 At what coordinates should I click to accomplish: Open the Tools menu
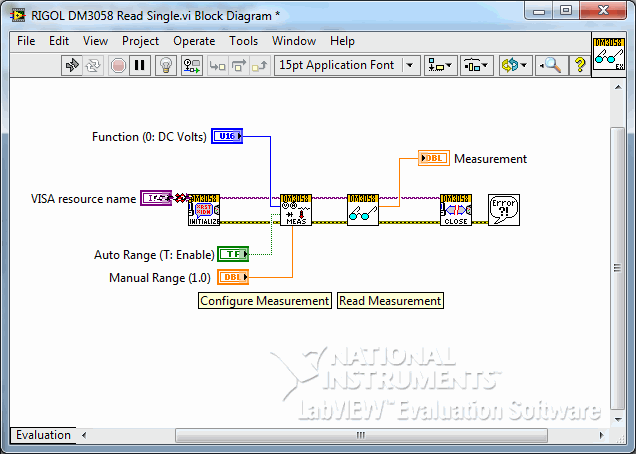pyautogui.click(x=243, y=41)
